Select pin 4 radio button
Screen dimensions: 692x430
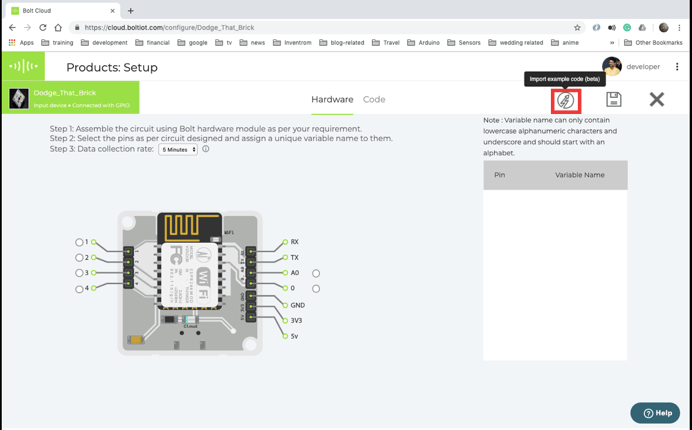tap(79, 289)
